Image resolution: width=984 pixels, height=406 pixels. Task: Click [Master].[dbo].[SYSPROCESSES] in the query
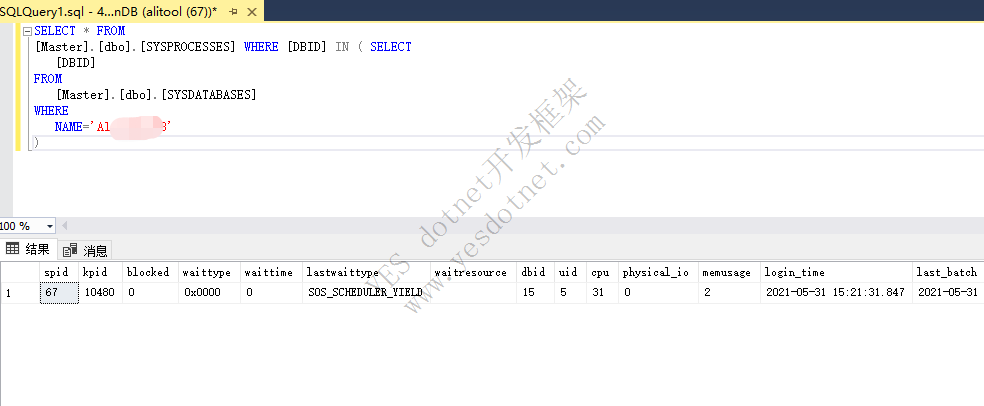click(x=136, y=47)
